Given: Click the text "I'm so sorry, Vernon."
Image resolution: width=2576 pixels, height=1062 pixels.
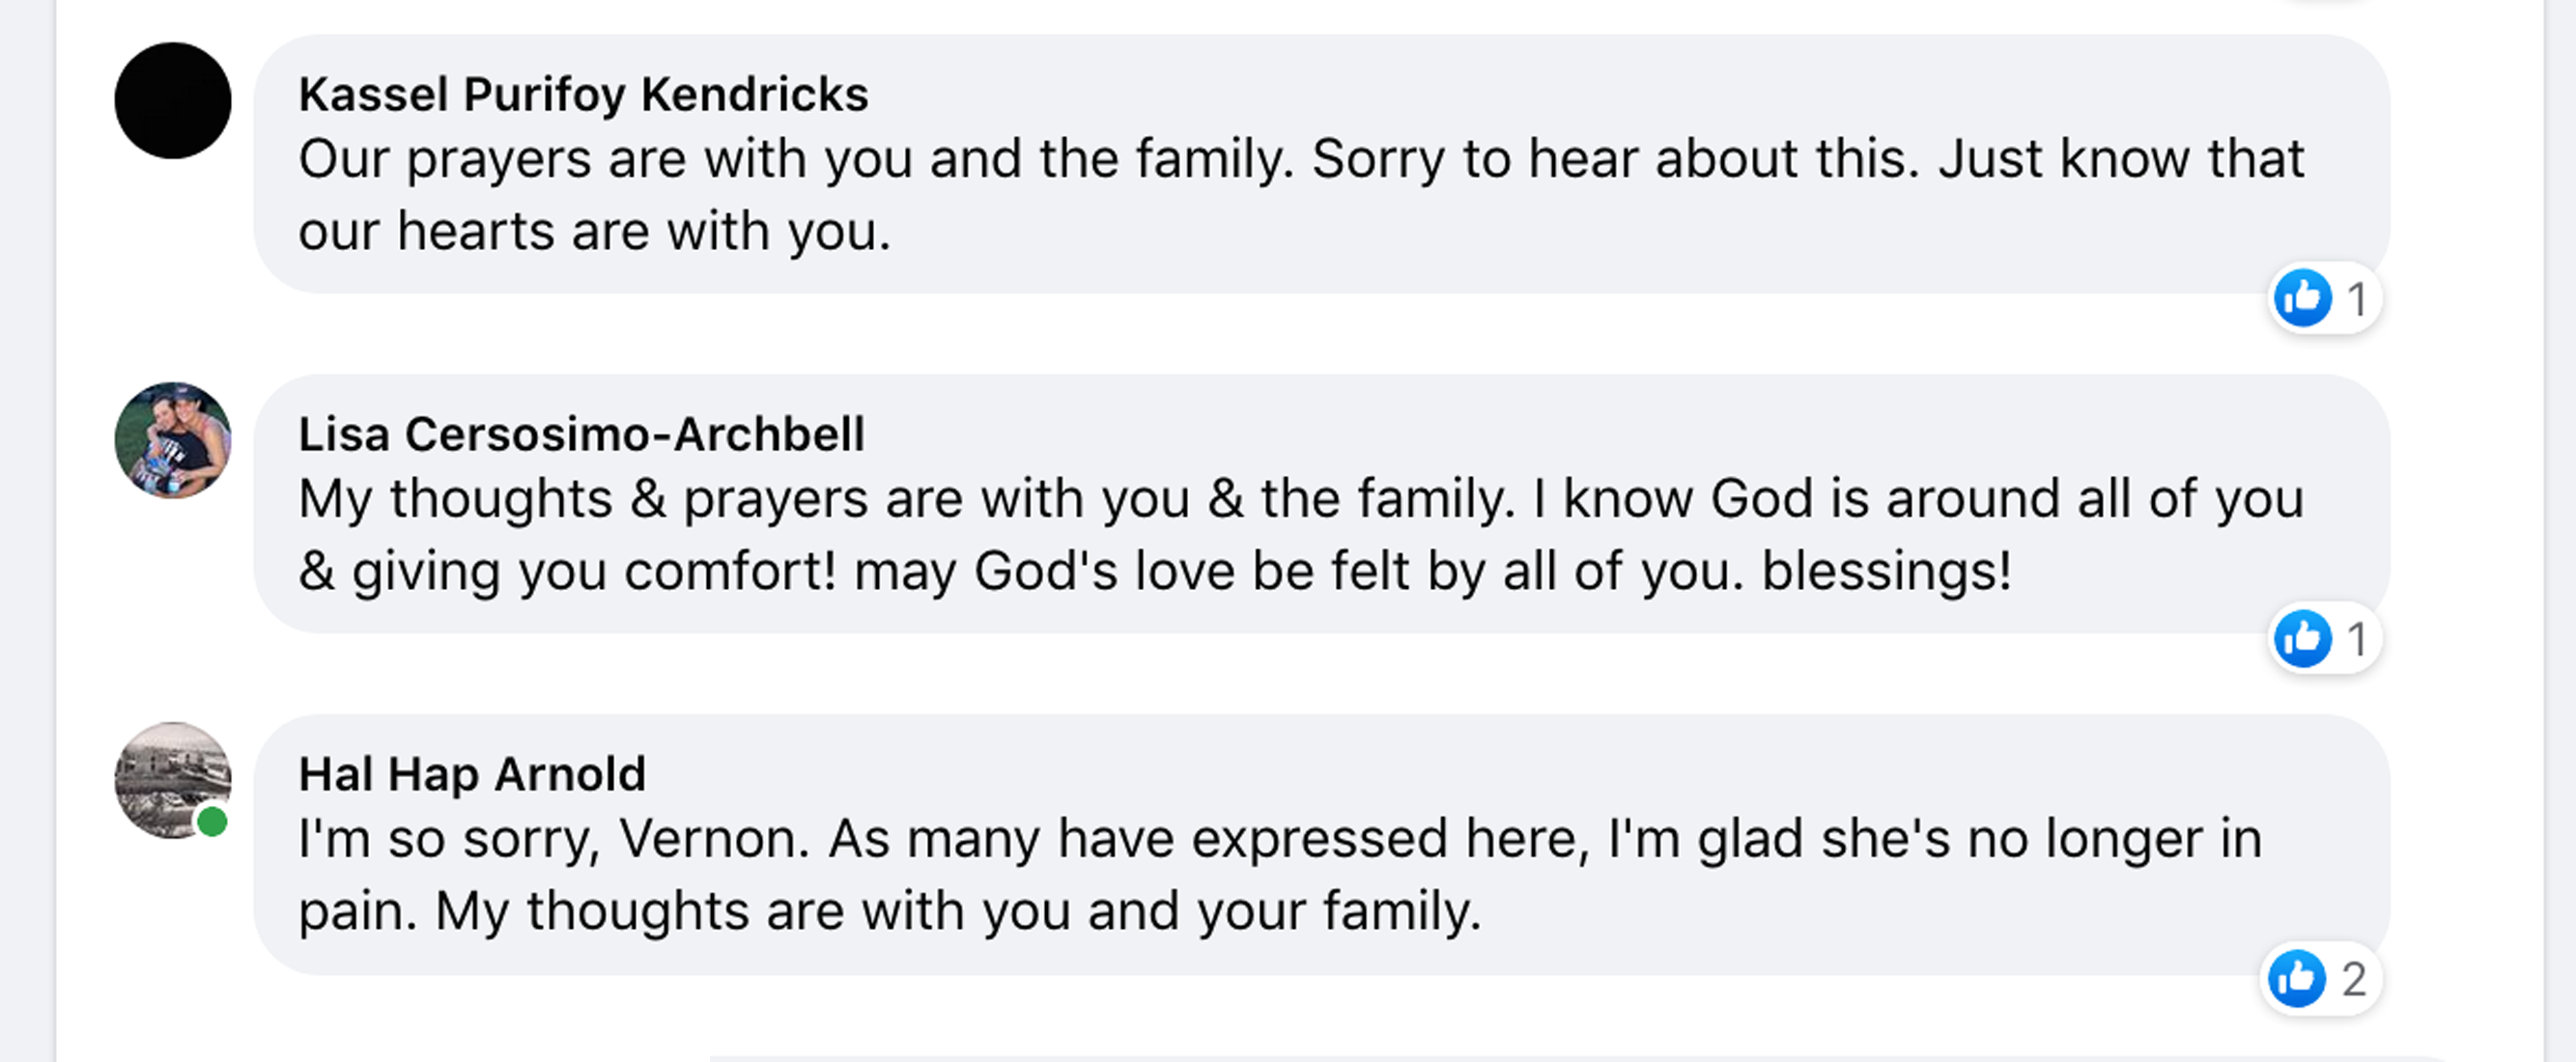Looking at the screenshot, I should pyautogui.click(x=554, y=839).
